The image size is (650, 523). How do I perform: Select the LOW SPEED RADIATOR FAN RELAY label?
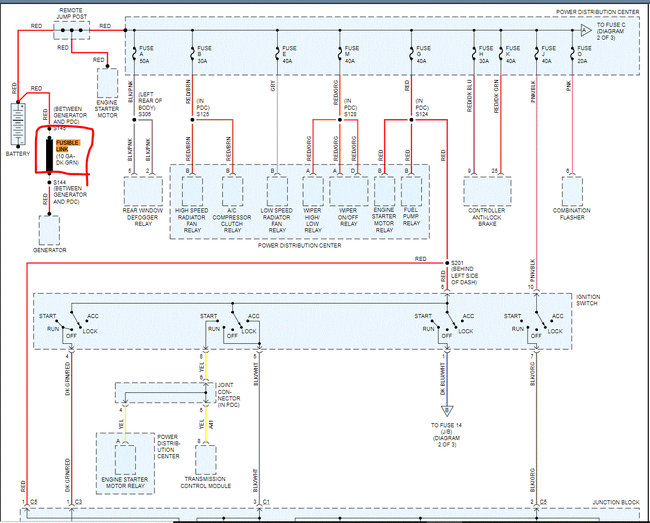(276, 220)
